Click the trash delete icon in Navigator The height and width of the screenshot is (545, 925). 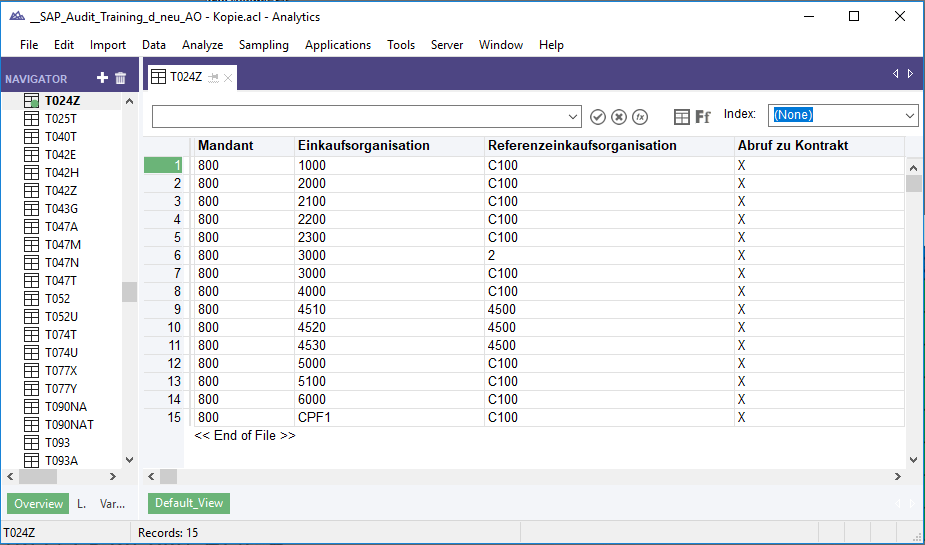click(x=120, y=78)
